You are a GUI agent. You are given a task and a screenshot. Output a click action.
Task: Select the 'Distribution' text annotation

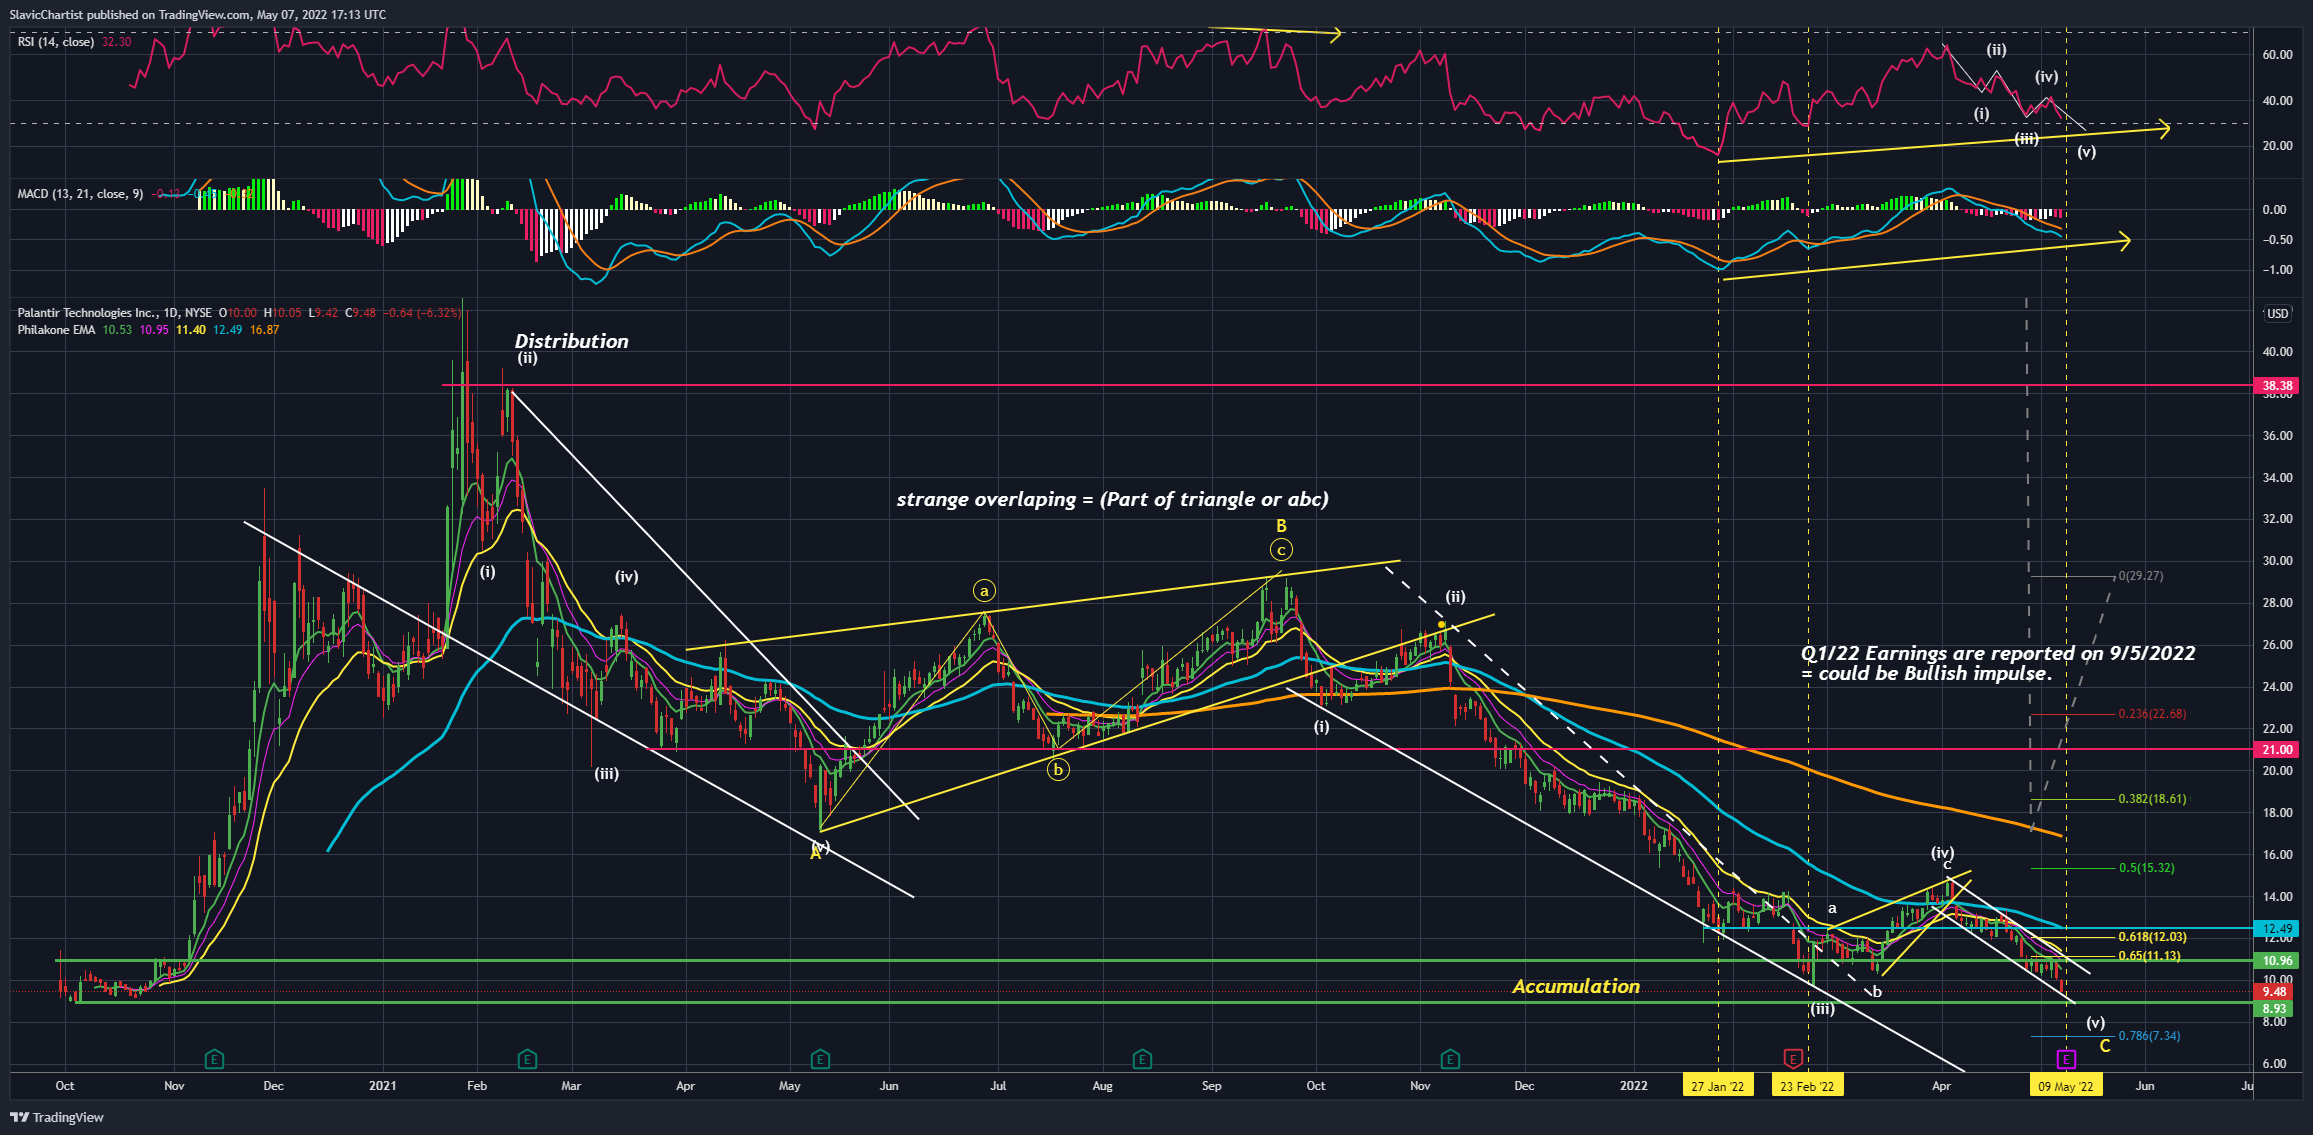point(571,341)
